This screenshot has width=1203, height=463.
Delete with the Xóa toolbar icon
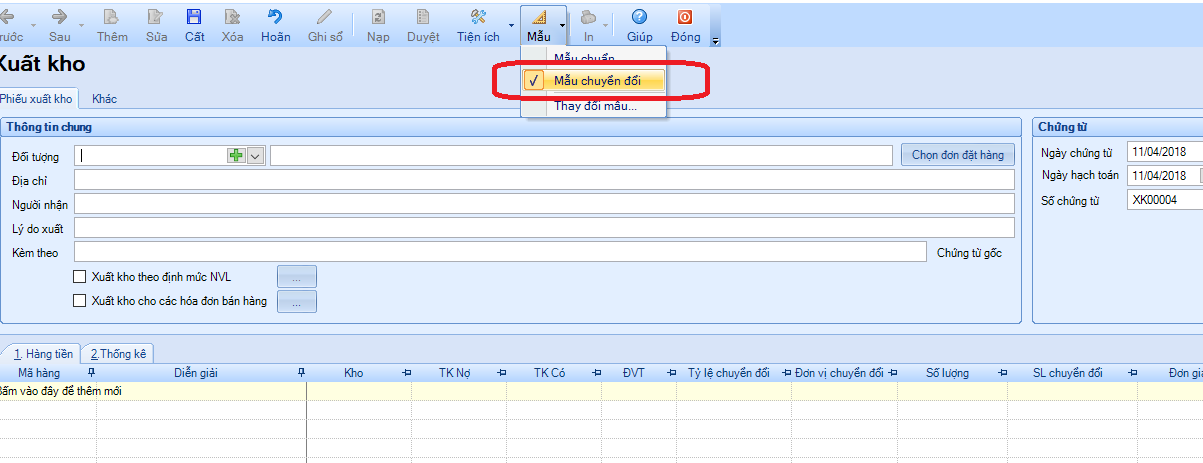[232, 17]
